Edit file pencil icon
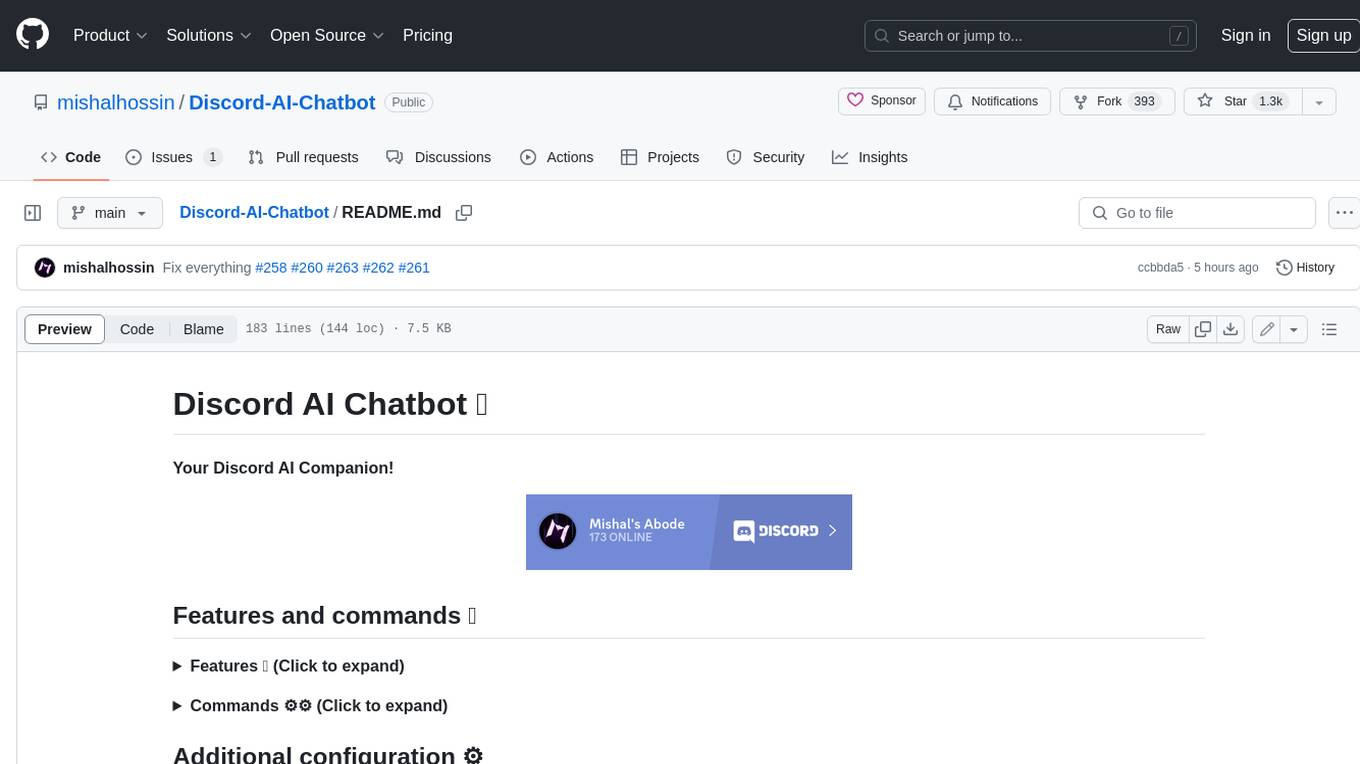This screenshot has width=1360, height=764. [1267, 329]
